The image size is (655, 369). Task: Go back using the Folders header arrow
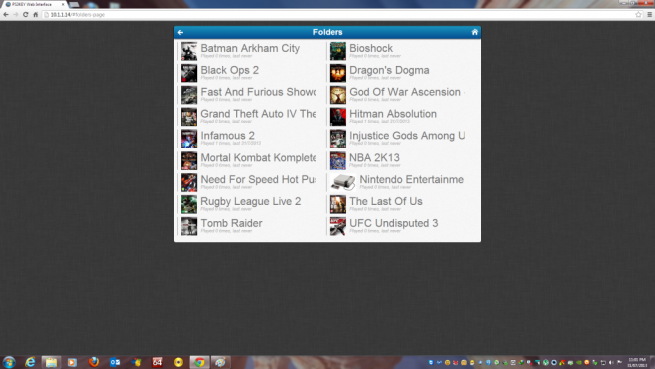[x=180, y=32]
